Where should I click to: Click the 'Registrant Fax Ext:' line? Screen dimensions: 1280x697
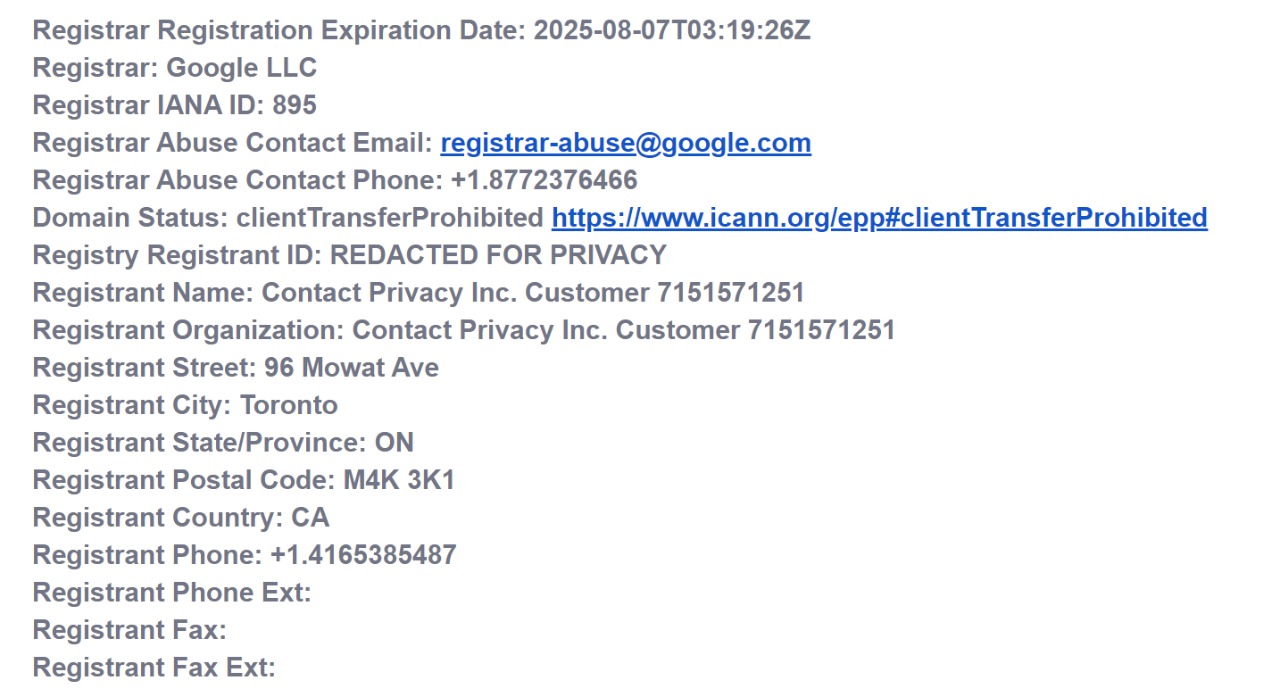click(x=154, y=668)
